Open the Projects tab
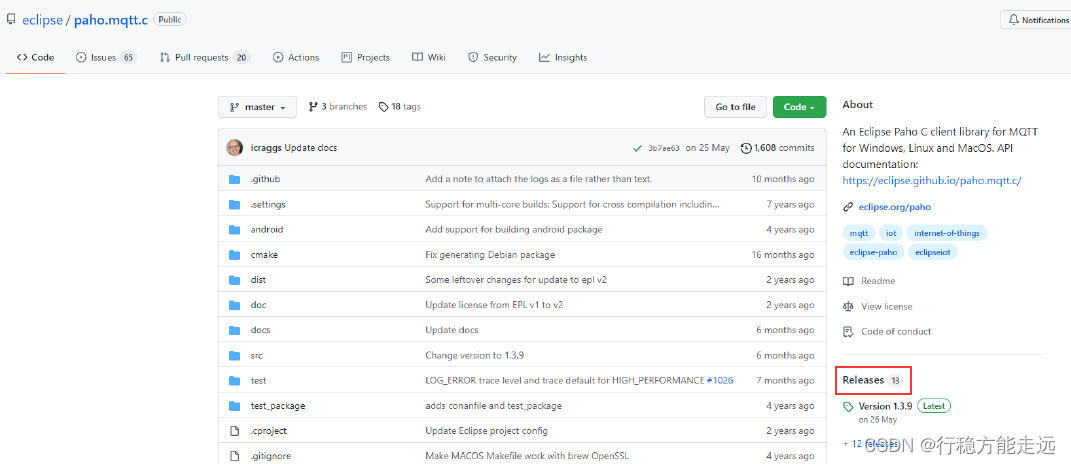 click(365, 57)
